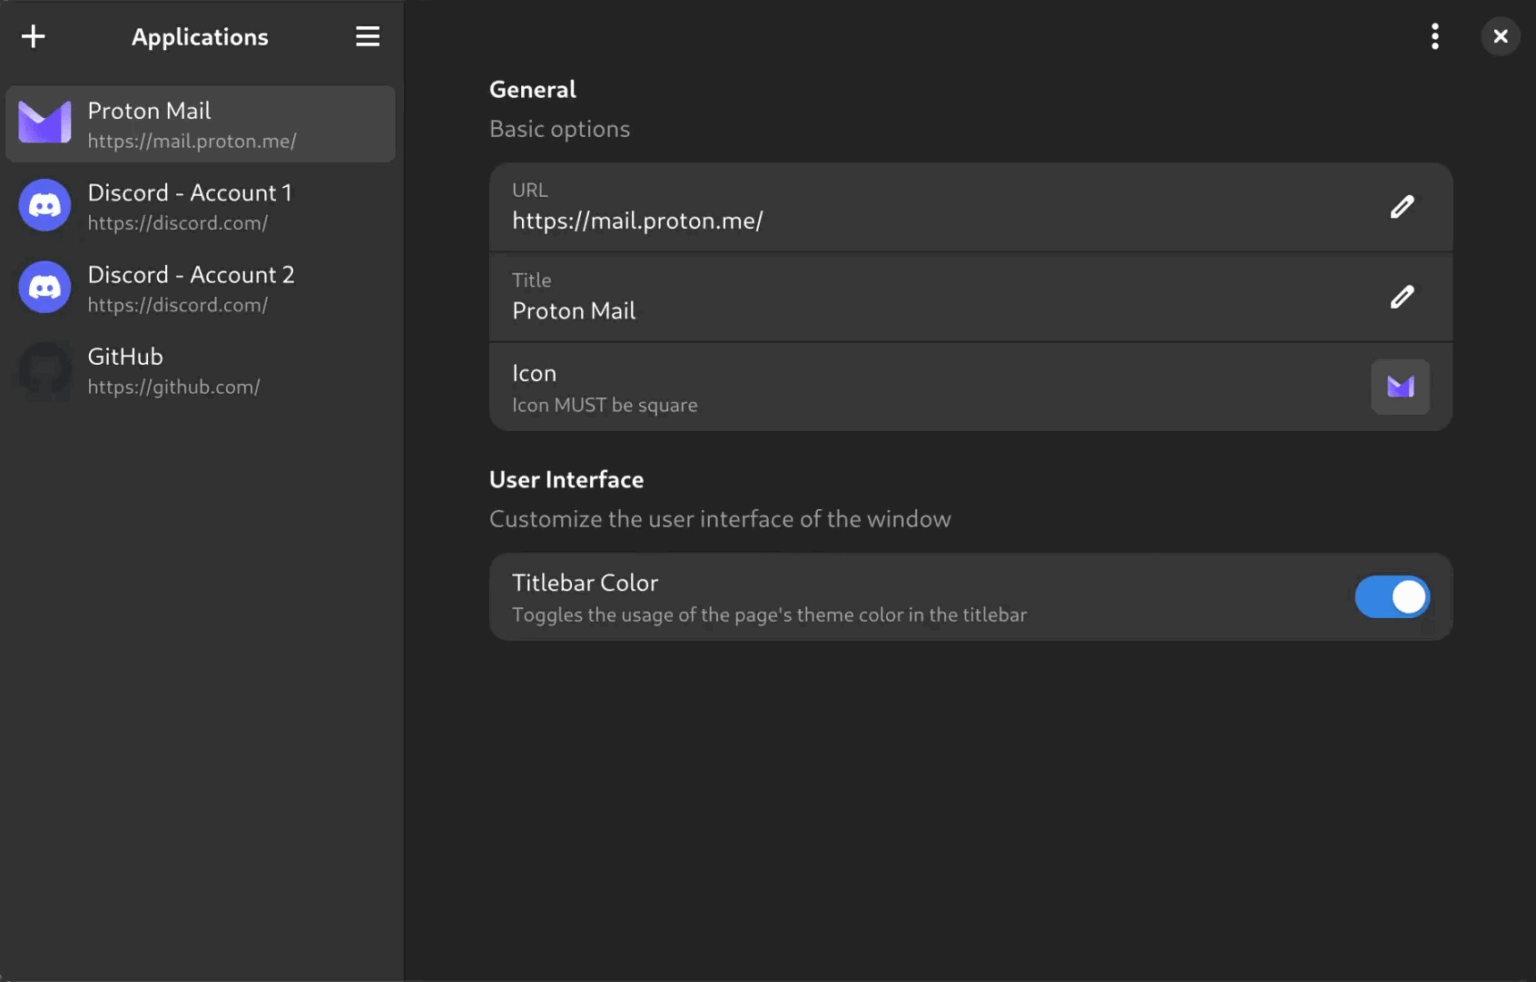
Task: Click the Title field showing Proton Mail
Action: [x=900, y=297]
